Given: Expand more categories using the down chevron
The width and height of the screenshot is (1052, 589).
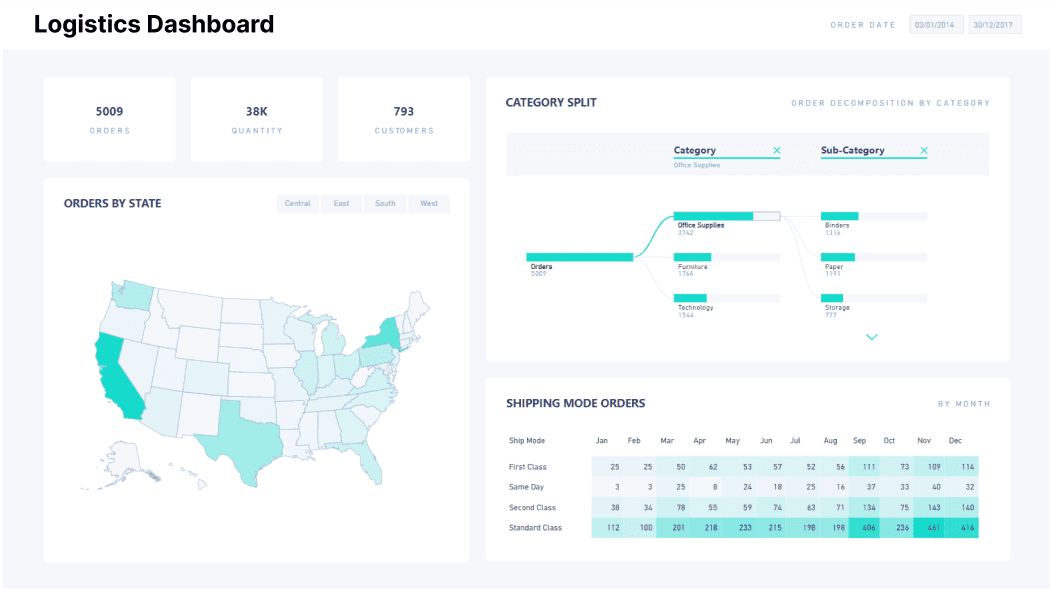Looking at the screenshot, I should [x=871, y=337].
